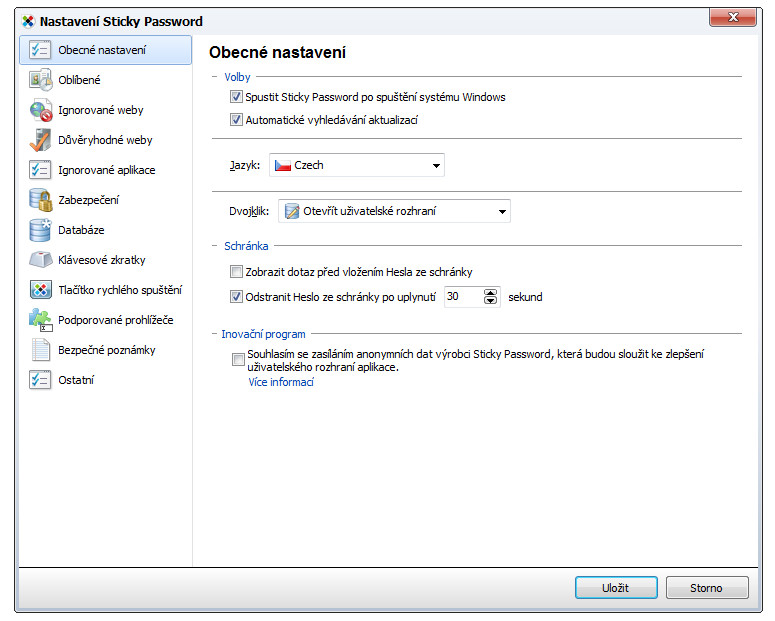Select the Databáze cylinder icon

(41, 230)
